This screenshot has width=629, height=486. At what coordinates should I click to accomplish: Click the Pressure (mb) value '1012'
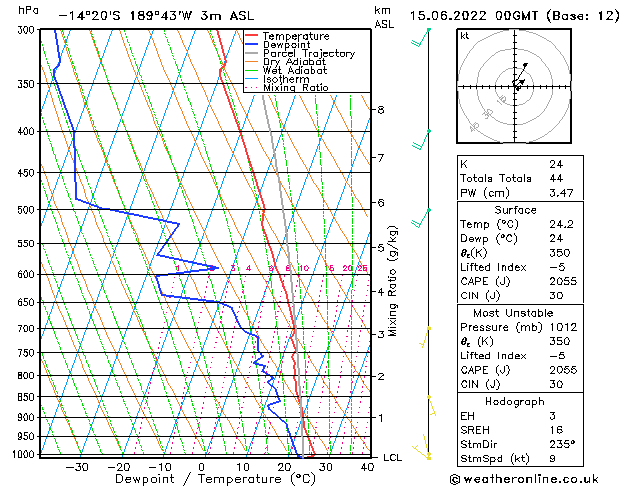563,327
